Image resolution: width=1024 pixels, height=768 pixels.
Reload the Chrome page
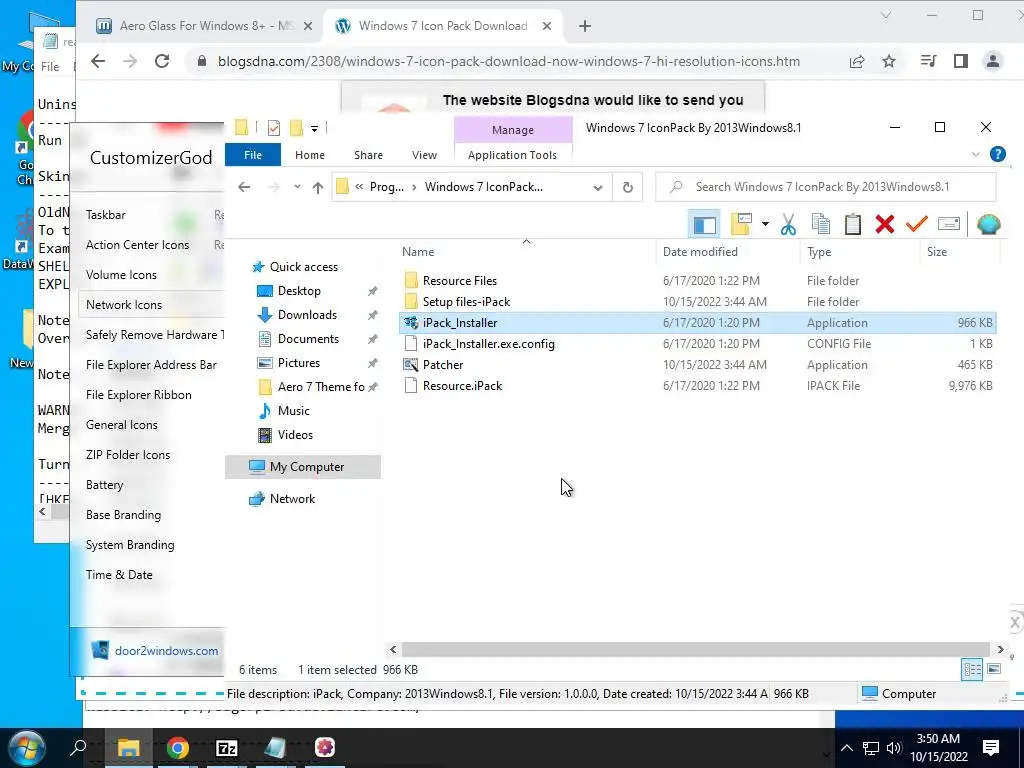point(162,61)
